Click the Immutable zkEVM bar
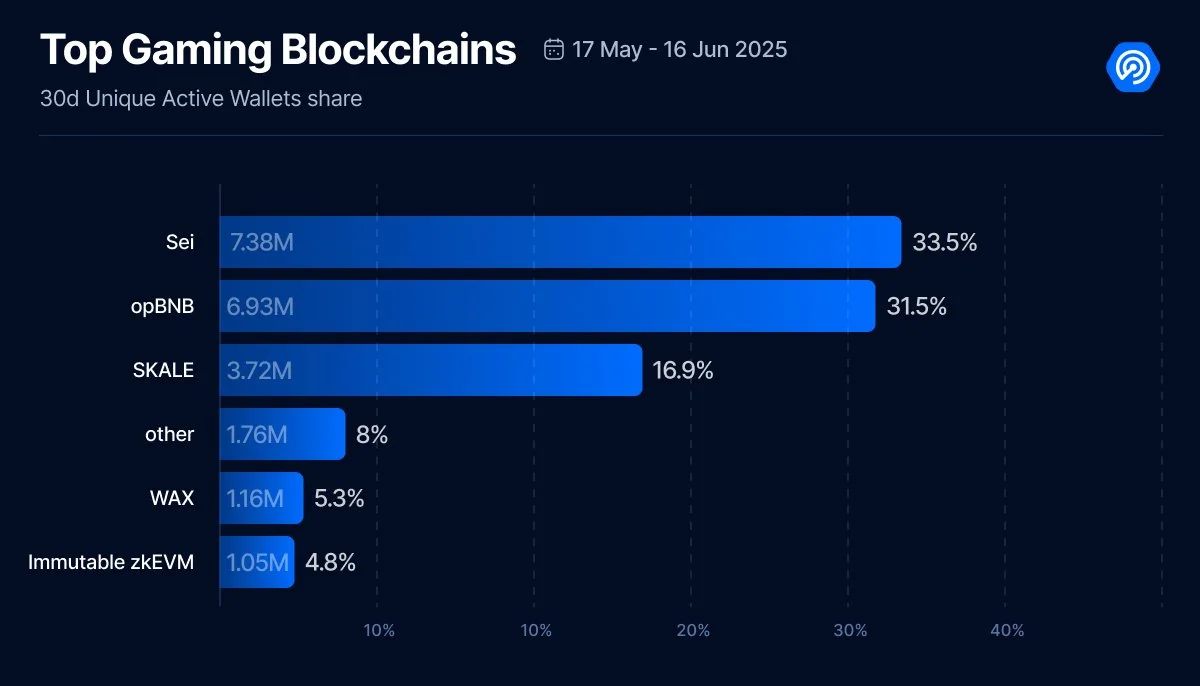Screen dimensions: 1200x686 [x=257, y=562]
